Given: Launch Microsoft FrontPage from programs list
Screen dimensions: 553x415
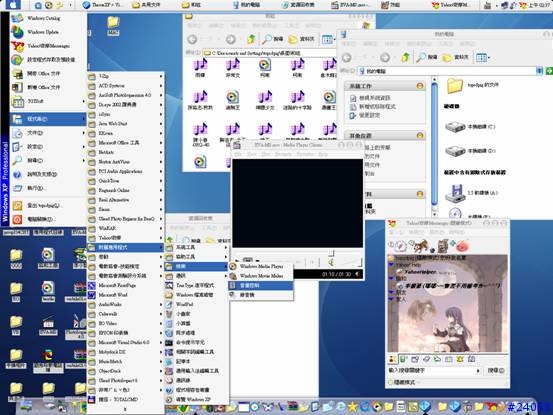Looking at the screenshot, I should (x=125, y=285).
